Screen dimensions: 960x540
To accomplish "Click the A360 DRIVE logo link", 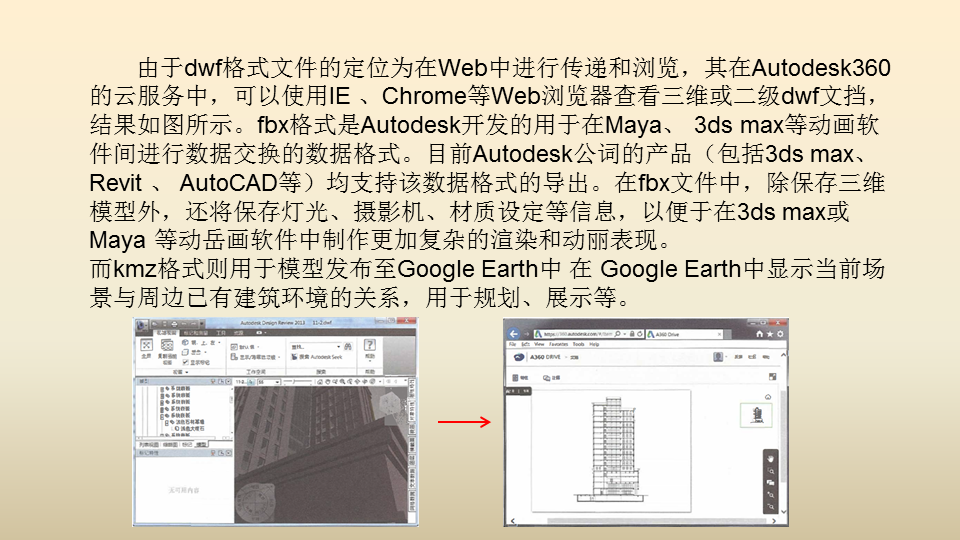I will (538, 357).
